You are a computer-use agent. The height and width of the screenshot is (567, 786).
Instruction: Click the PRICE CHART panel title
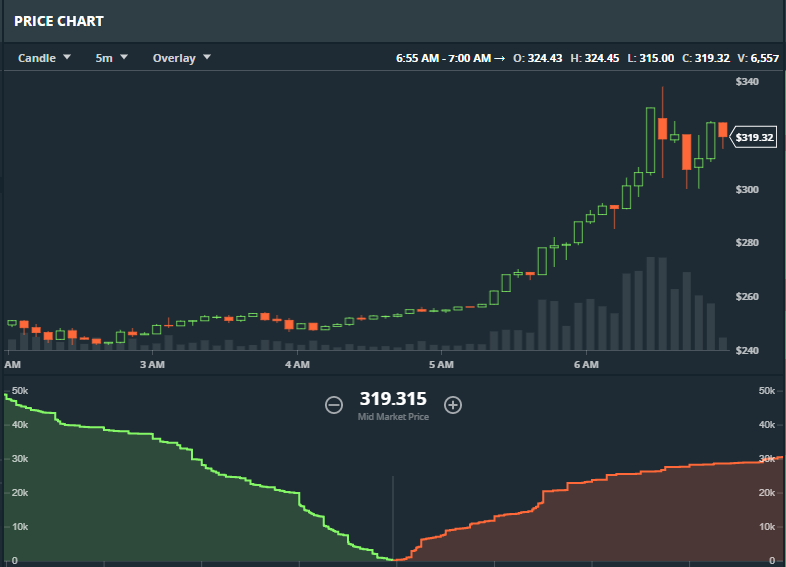coord(59,21)
